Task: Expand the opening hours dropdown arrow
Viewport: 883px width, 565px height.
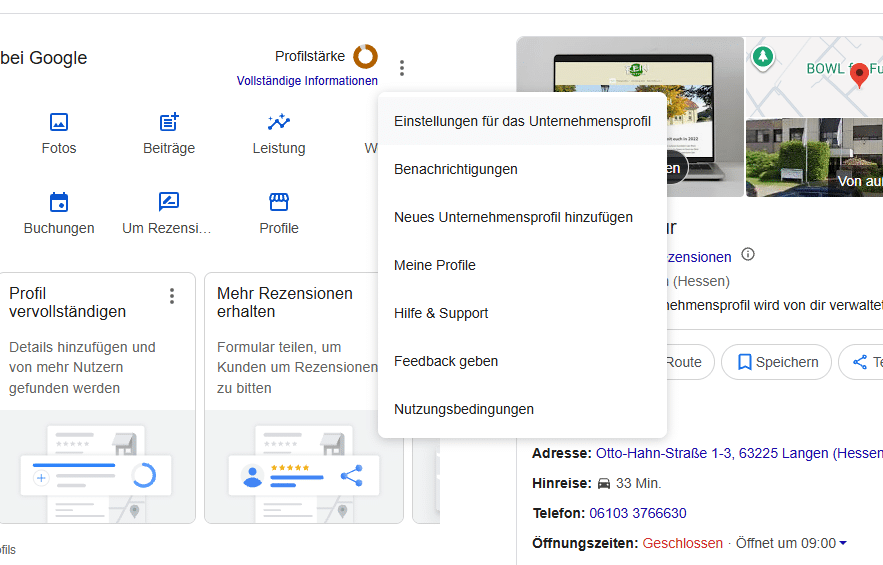Action: click(843, 543)
